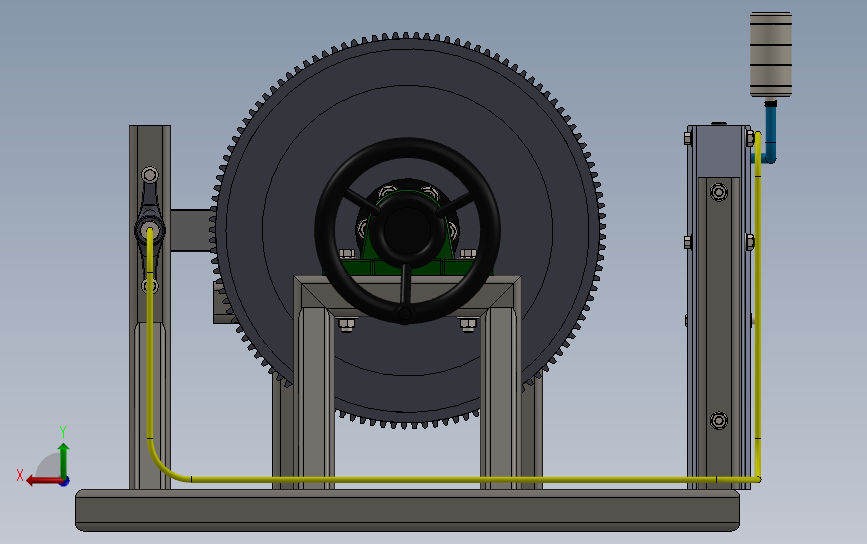This screenshot has height=544, width=867.
Task: Select the left leg of central frame
Action: click(x=315, y=398)
